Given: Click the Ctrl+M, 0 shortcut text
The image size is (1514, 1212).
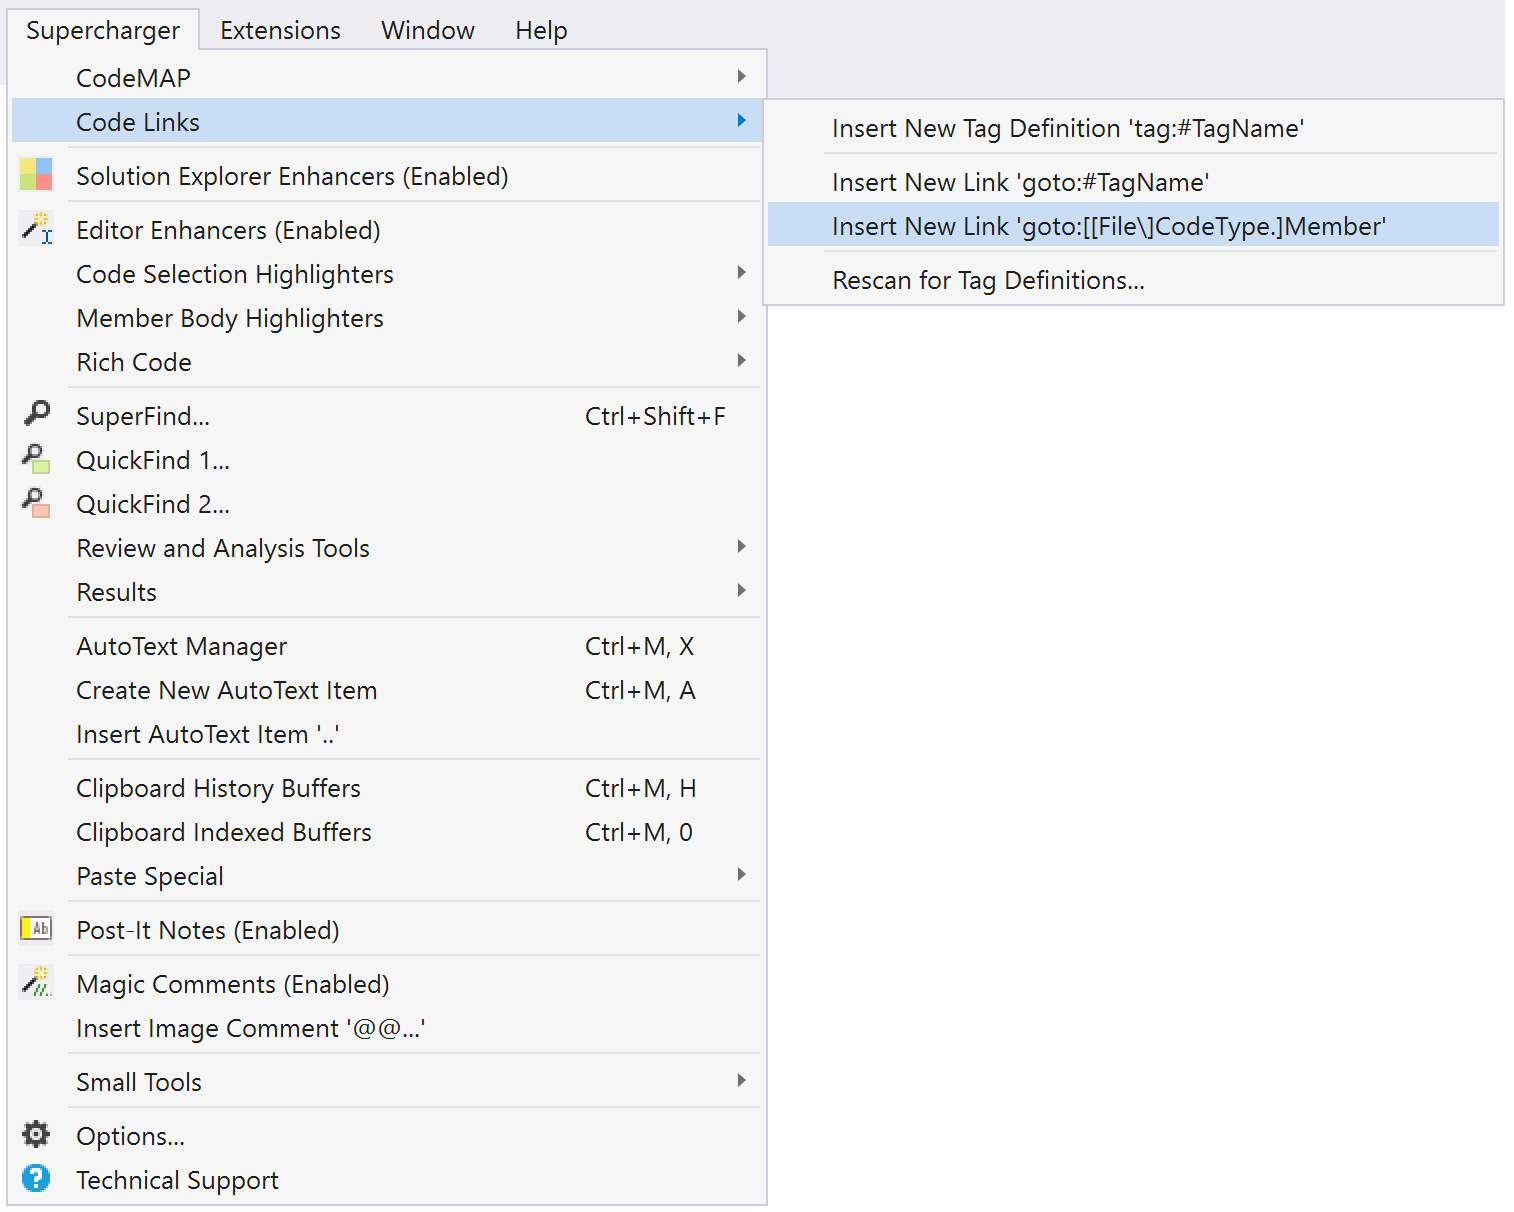Looking at the screenshot, I should [x=639, y=832].
